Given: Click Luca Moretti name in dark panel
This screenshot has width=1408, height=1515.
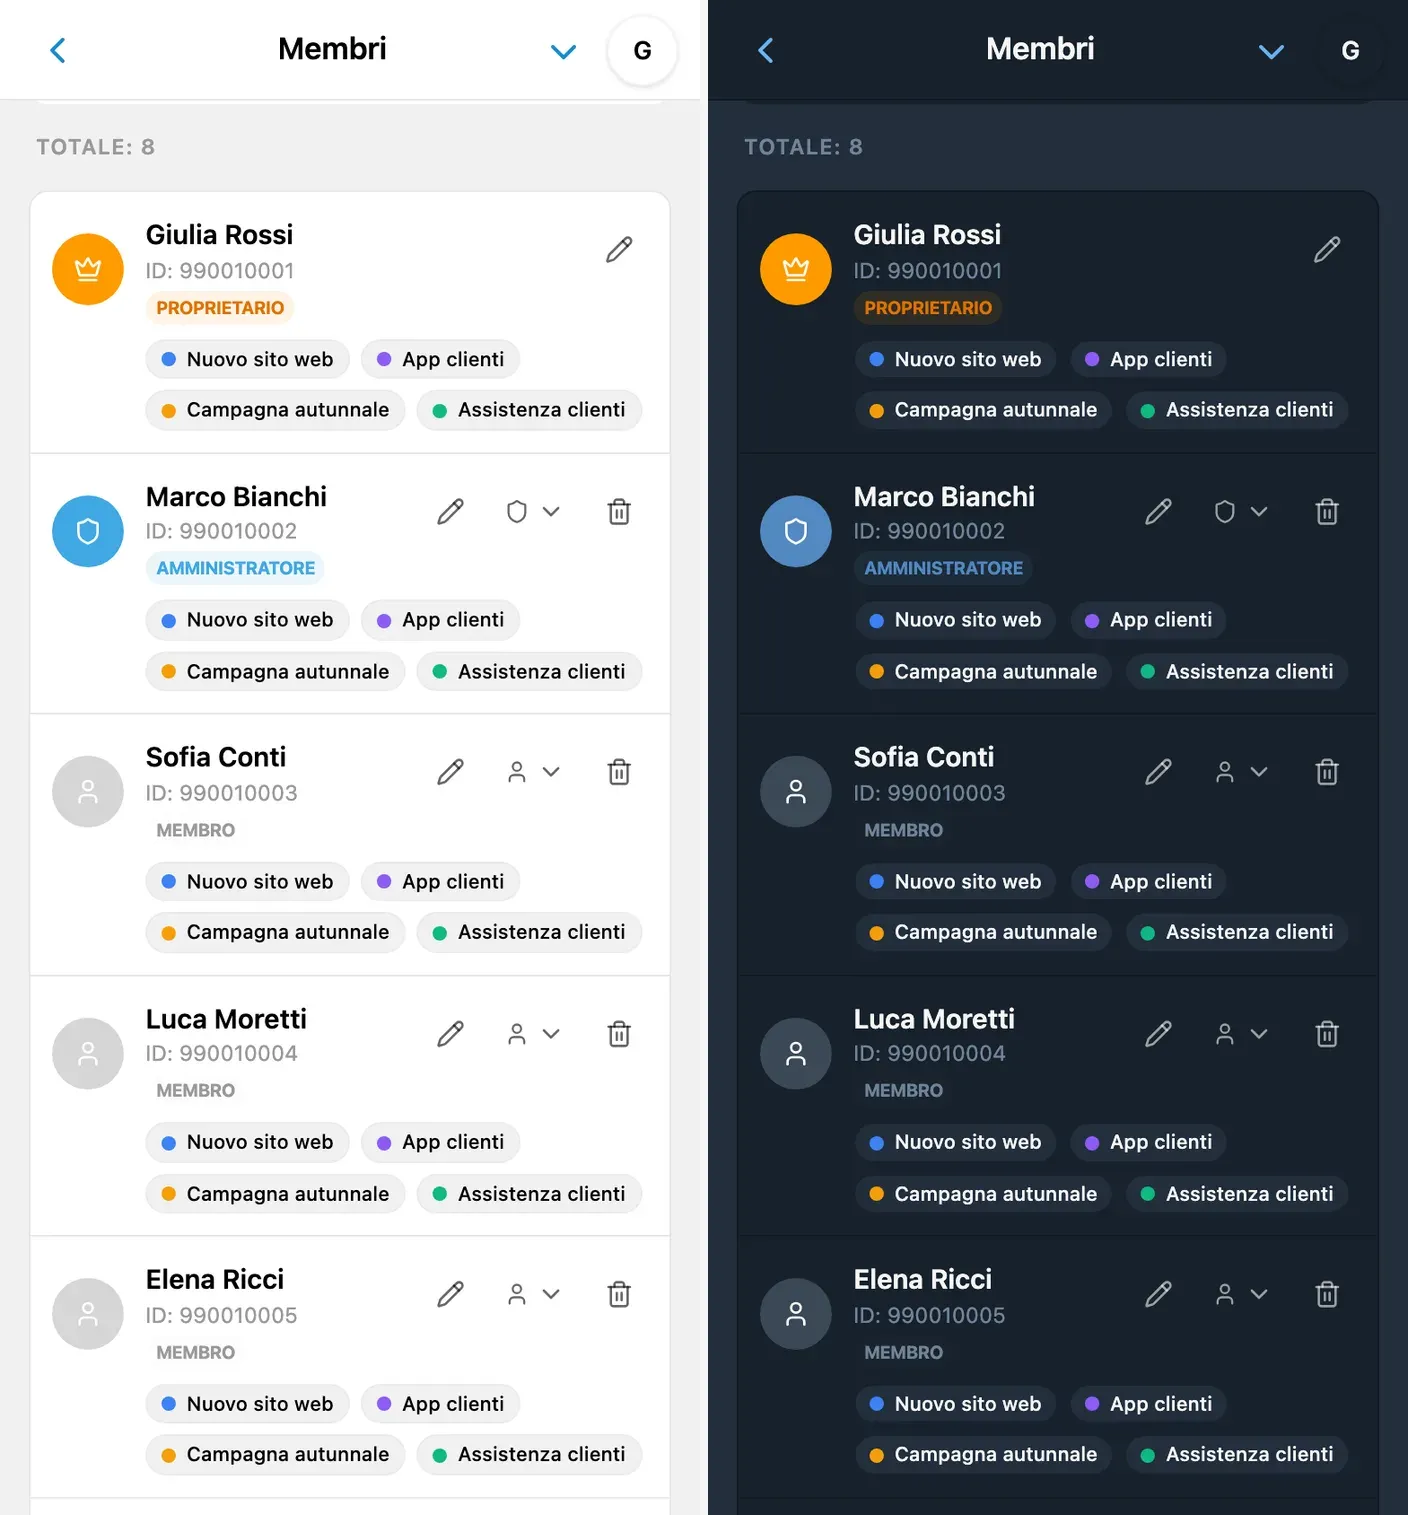Looking at the screenshot, I should [934, 1019].
